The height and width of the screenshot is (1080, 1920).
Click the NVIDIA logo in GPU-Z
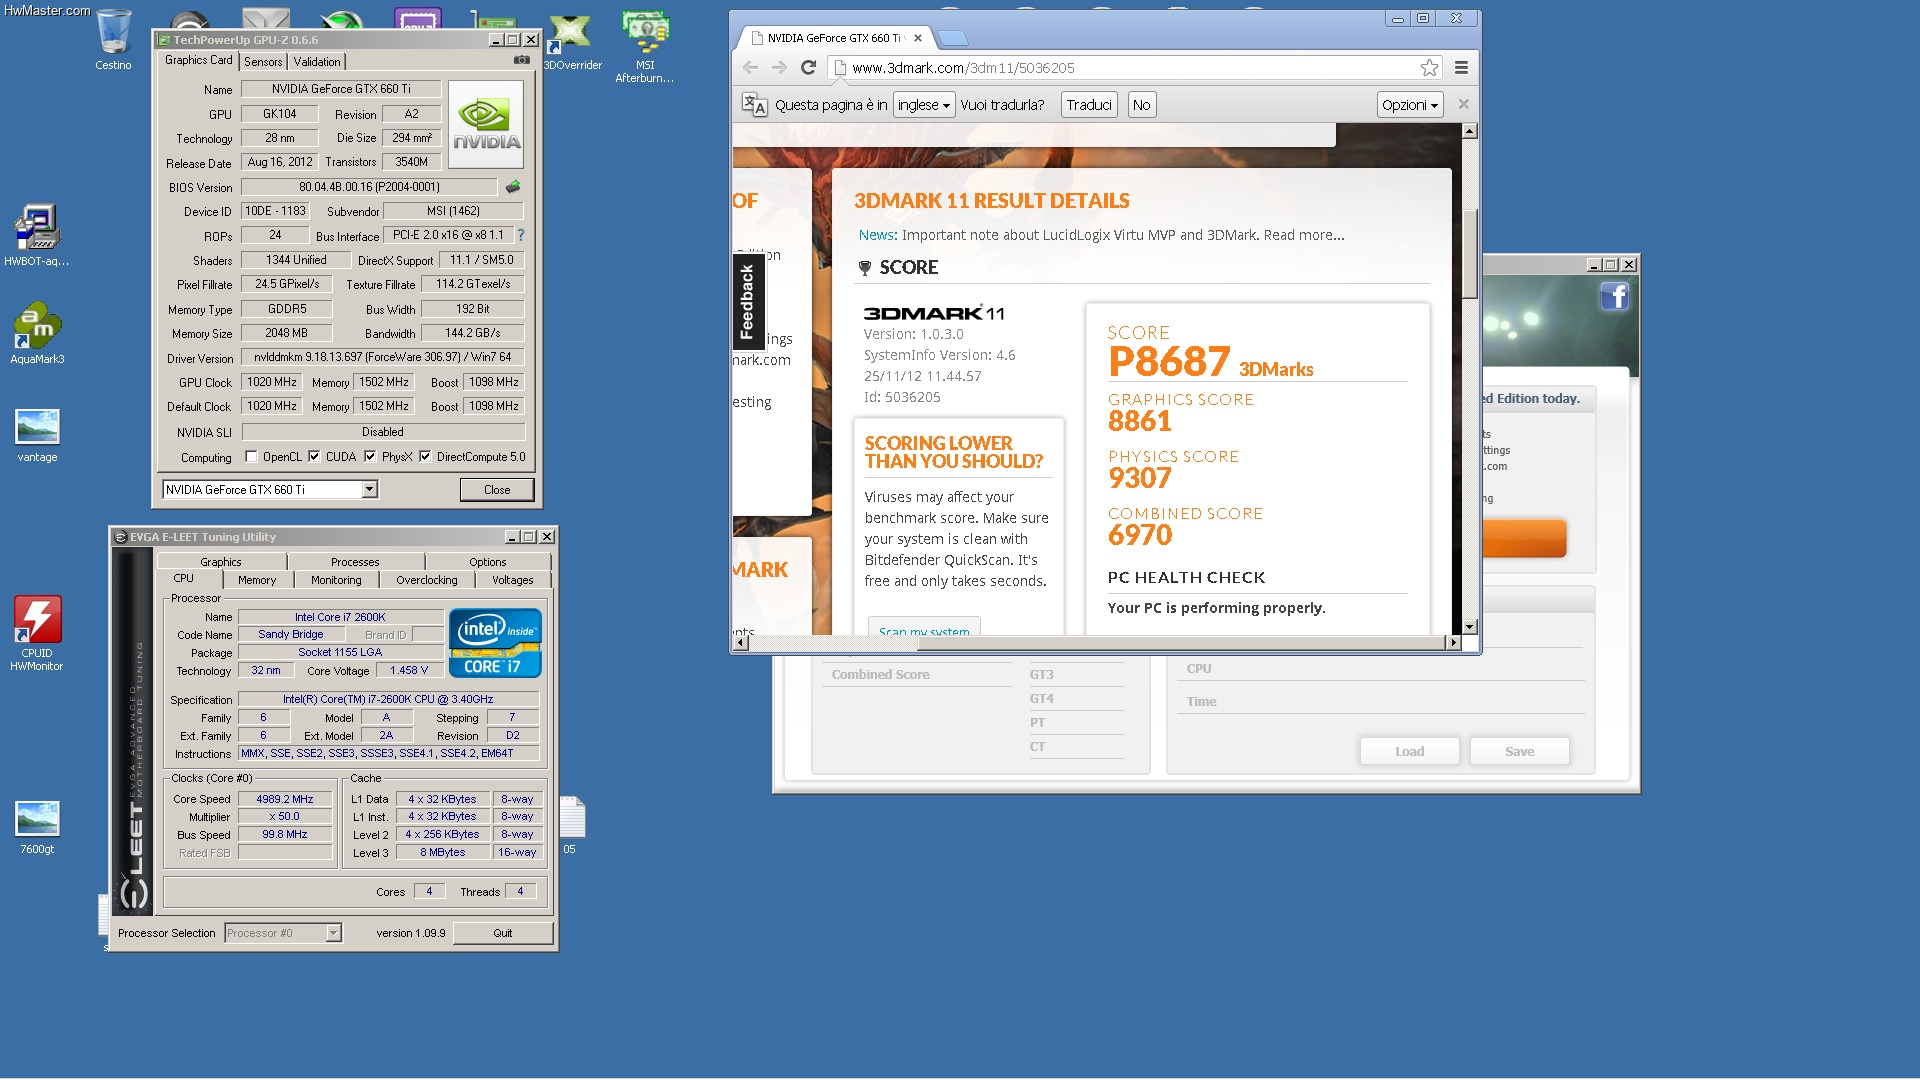pos(486,124)
